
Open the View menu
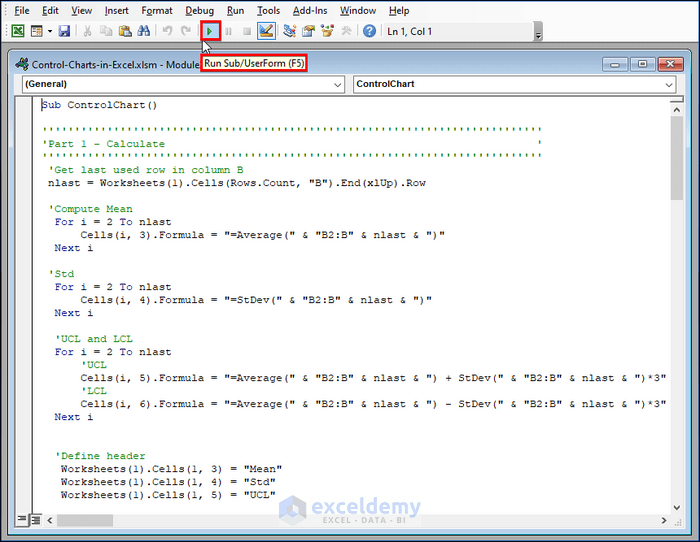coord(81,10)
